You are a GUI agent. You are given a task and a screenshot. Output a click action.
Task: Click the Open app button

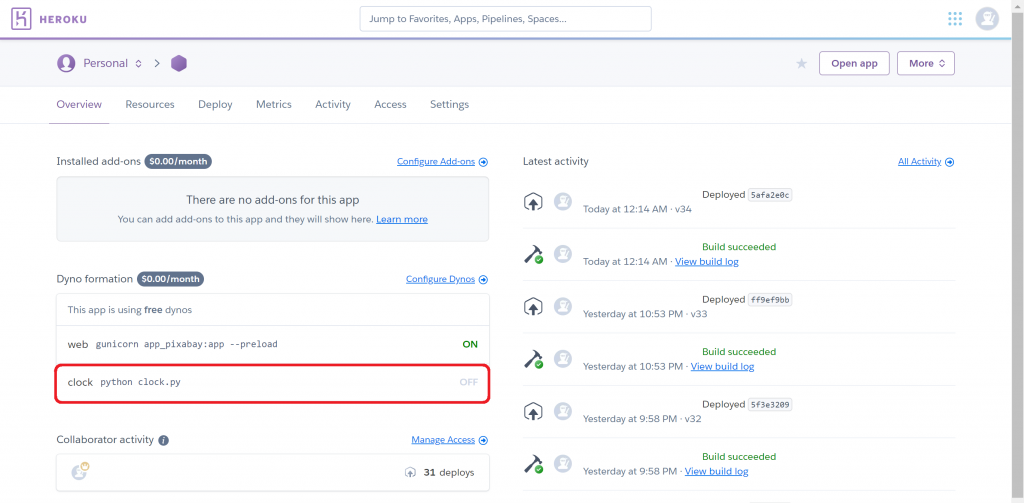[x=854, y=63]
